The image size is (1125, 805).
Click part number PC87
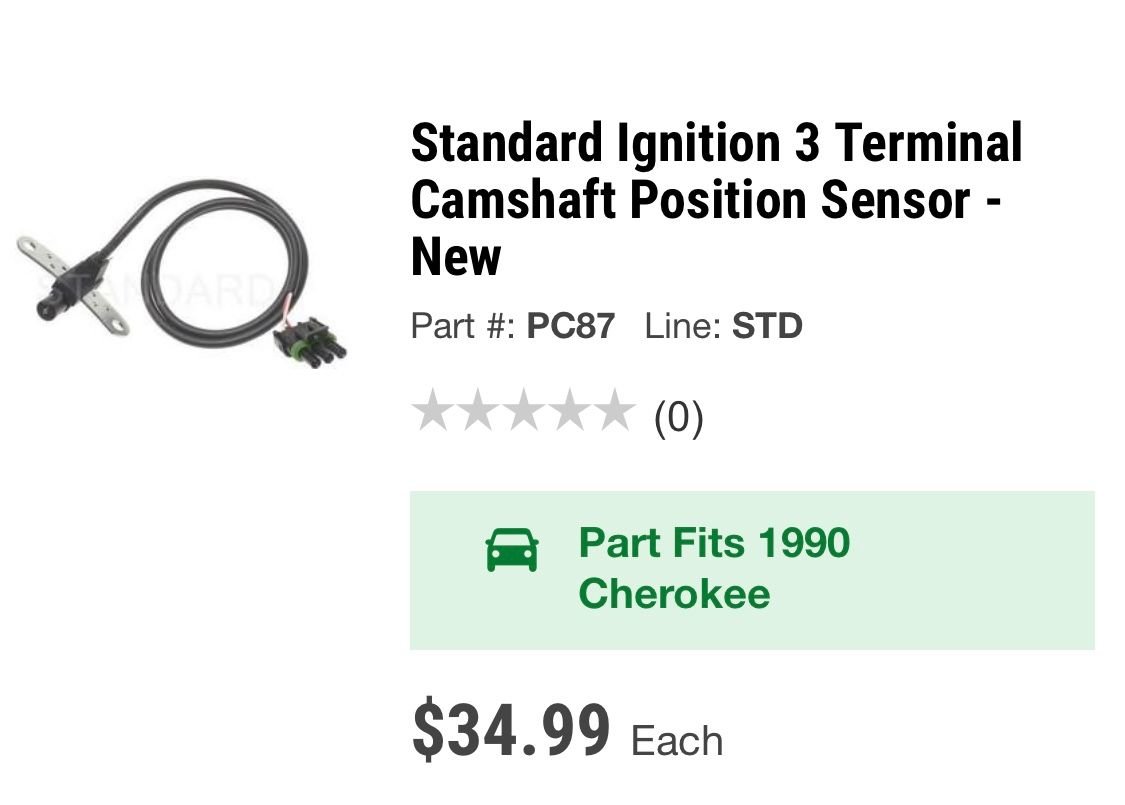[570, 326]
